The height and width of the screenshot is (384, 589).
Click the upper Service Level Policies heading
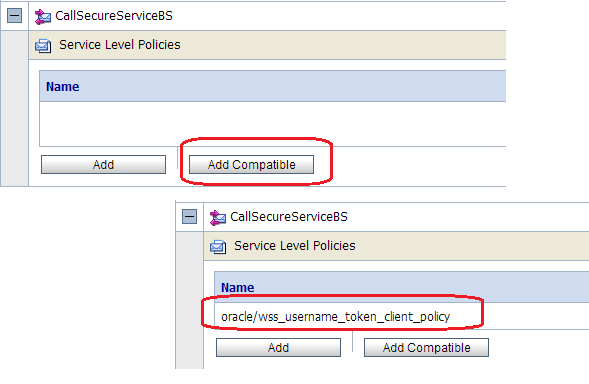pyautogui.click(x=120, y=45)
